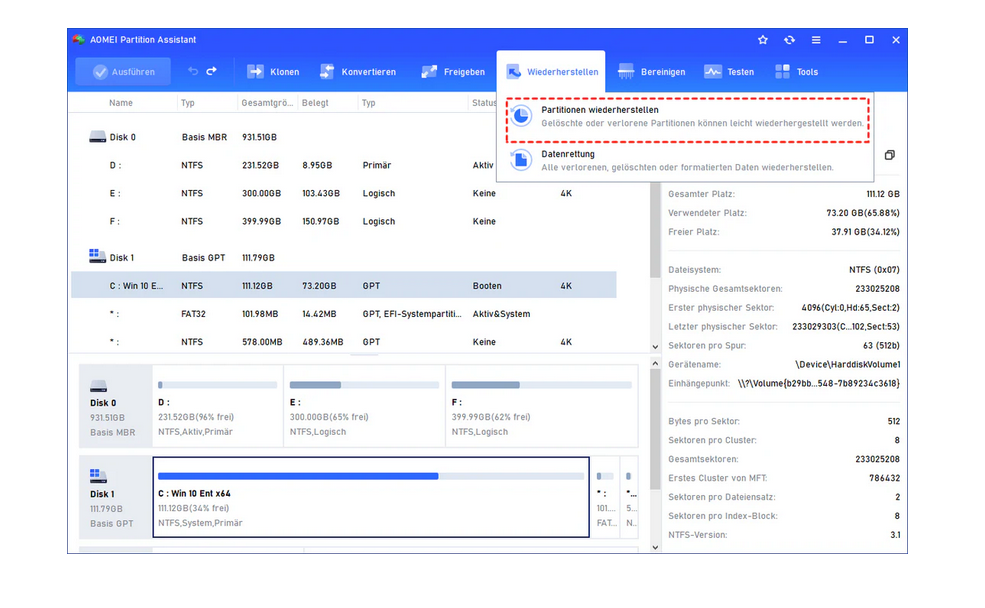Screen dimensions: 985x608
Task: Open the Freigeben toolbar menu
Action: 453,72
